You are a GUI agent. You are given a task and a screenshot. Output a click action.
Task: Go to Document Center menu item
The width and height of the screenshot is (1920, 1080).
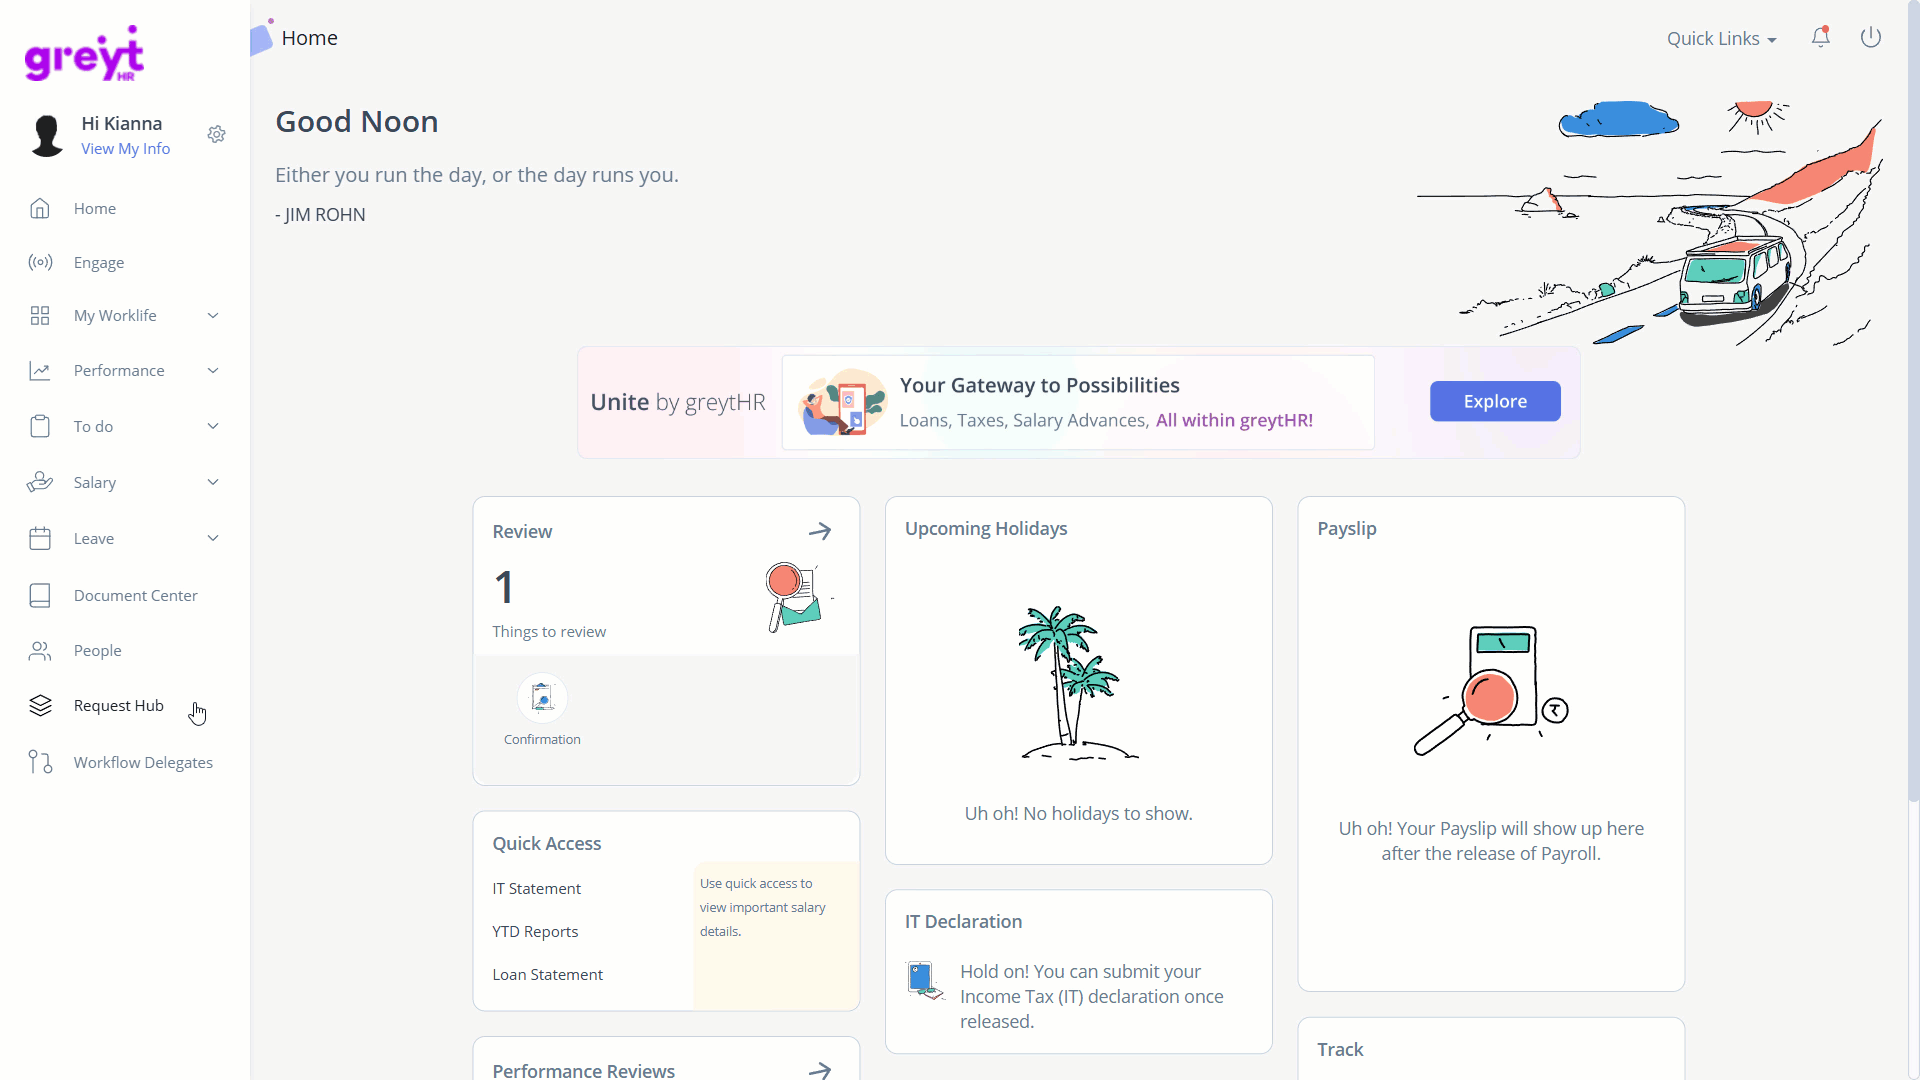(124, 596)
